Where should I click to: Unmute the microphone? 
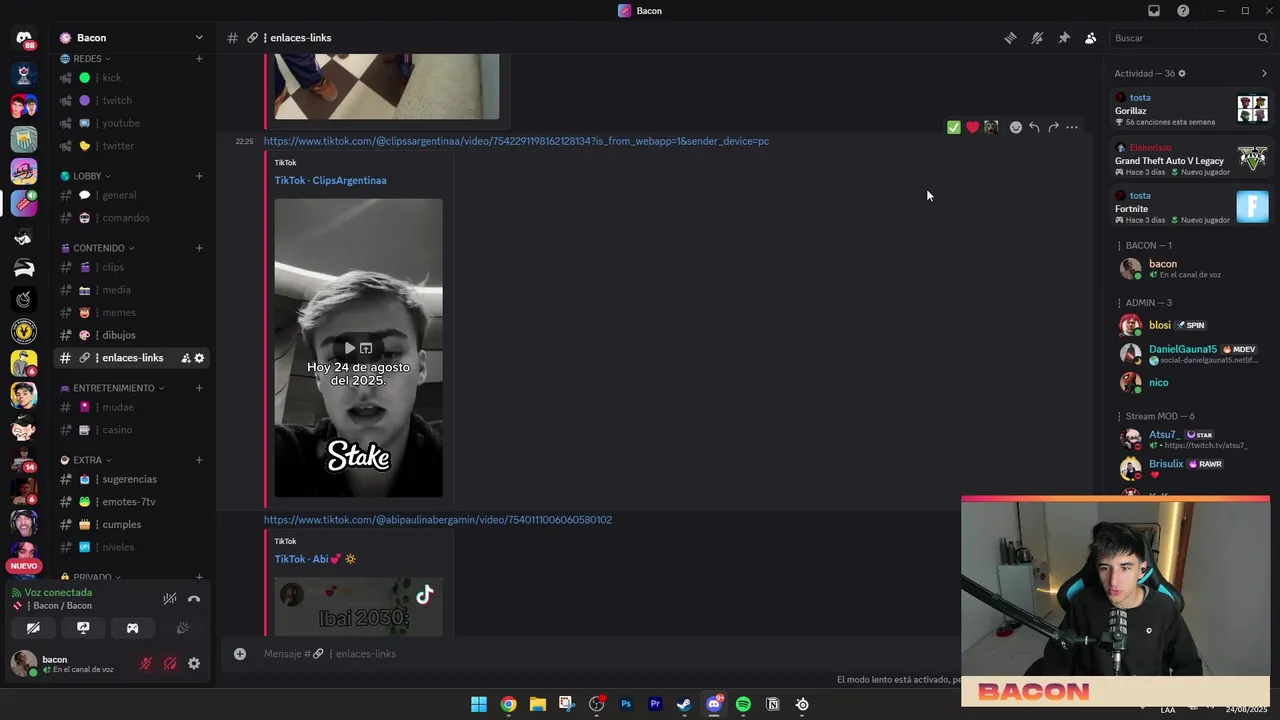[x=146, y=663]
